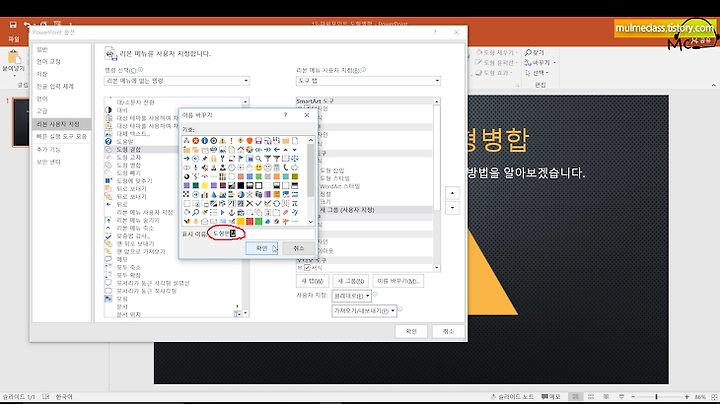Screen dimensions: 720x404
Task: Choose the clock symbol in the grid
Action: [231, 168]
